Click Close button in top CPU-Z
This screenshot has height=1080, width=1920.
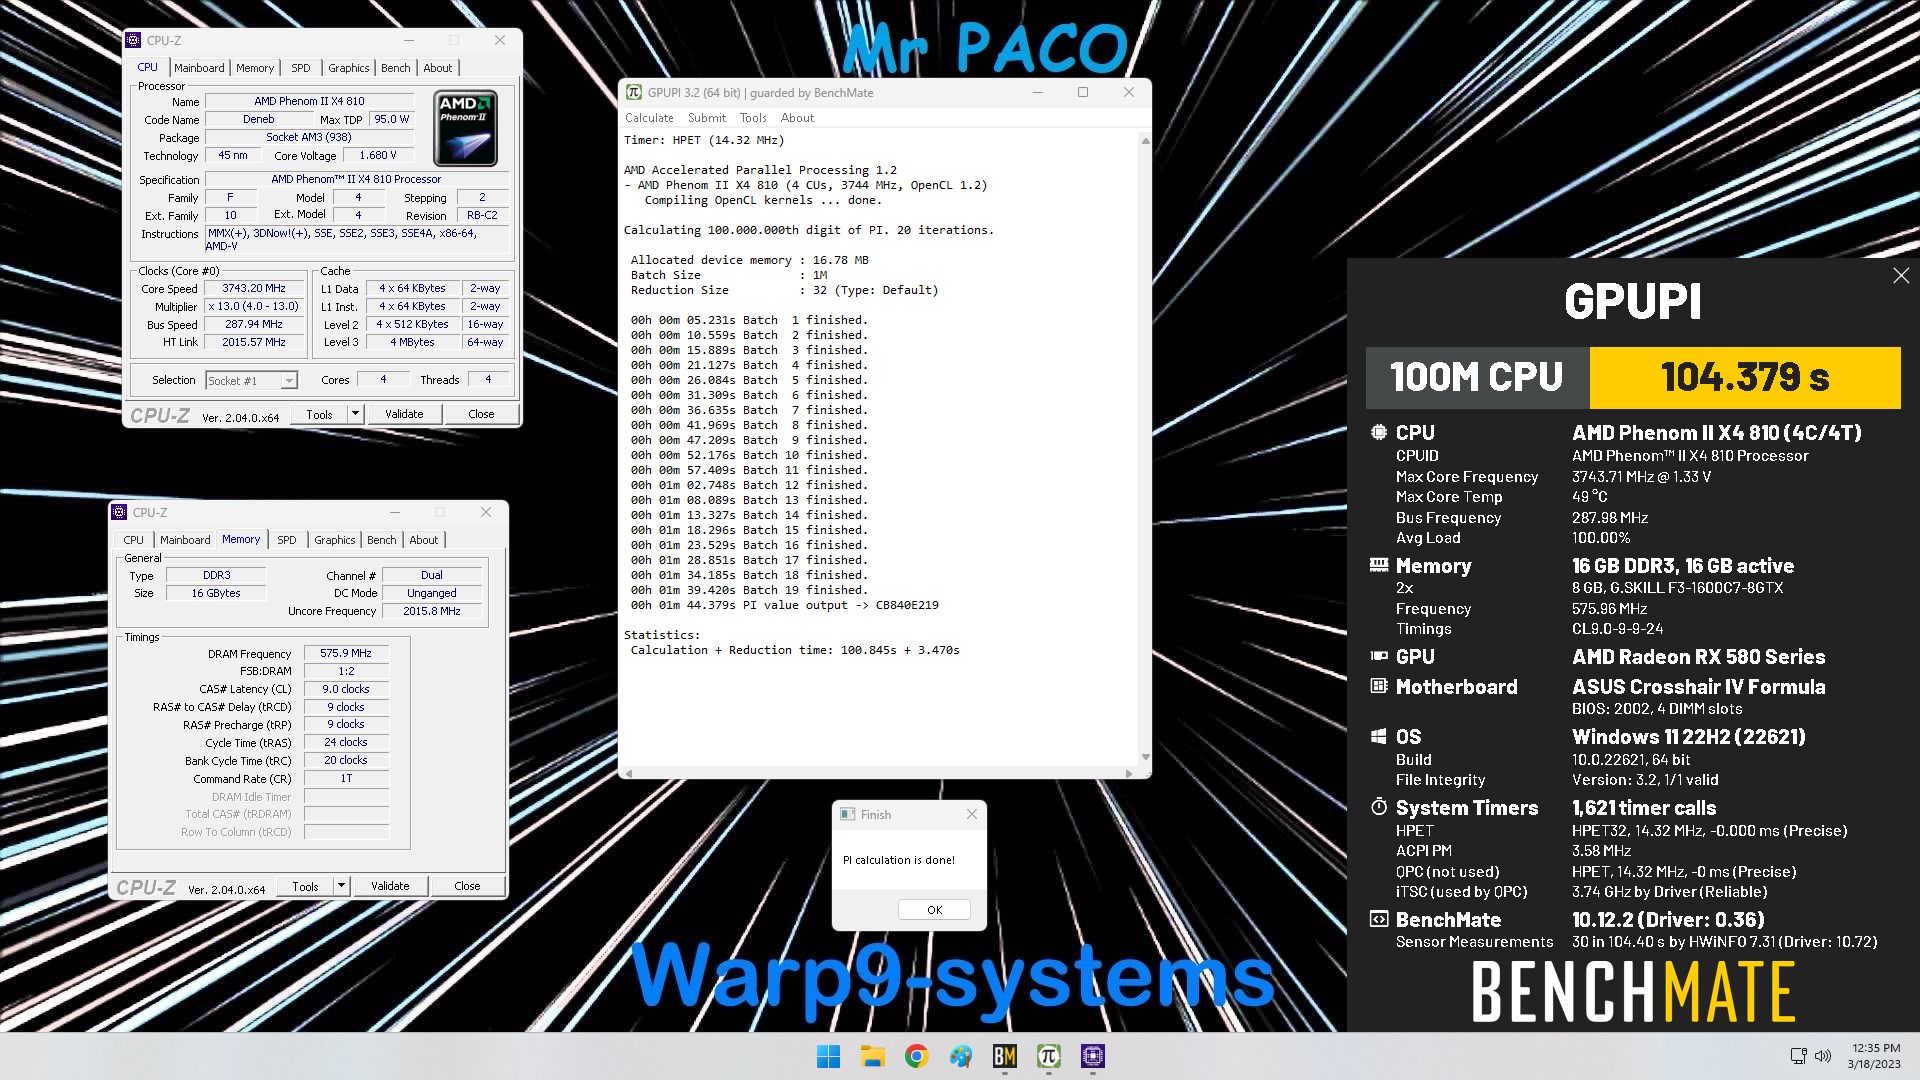[x=481, y=414]
